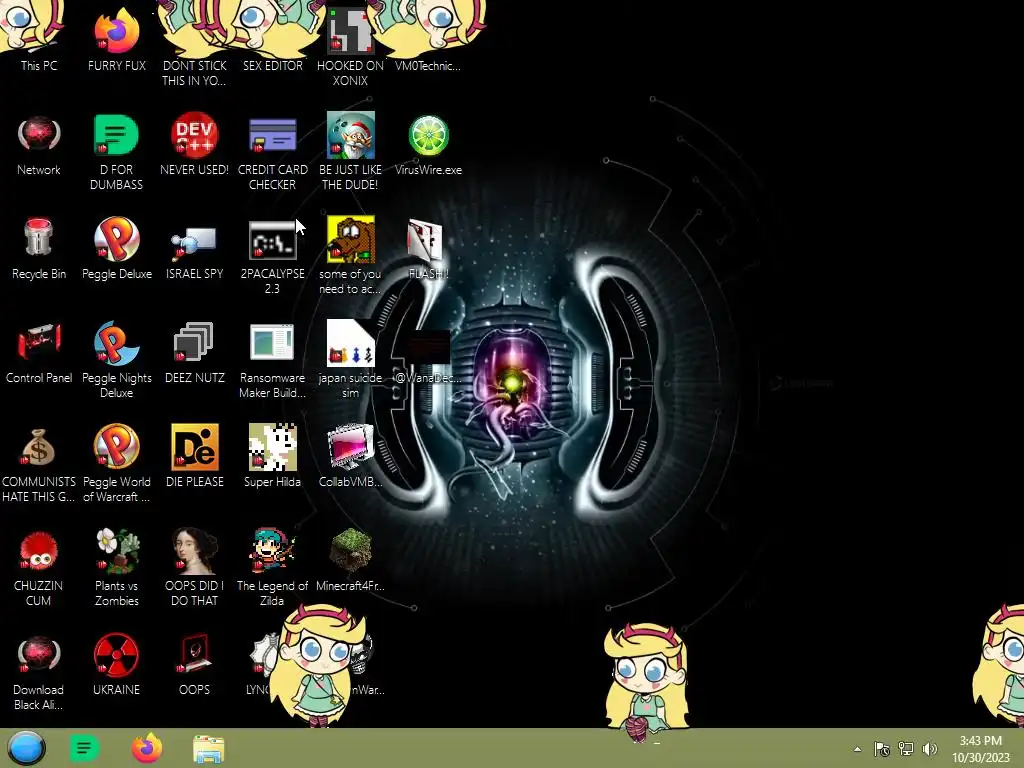The width and height of the screenshot is (1024, 768).
Task: Open the green document app in taskbar
Action: point(84,748)
